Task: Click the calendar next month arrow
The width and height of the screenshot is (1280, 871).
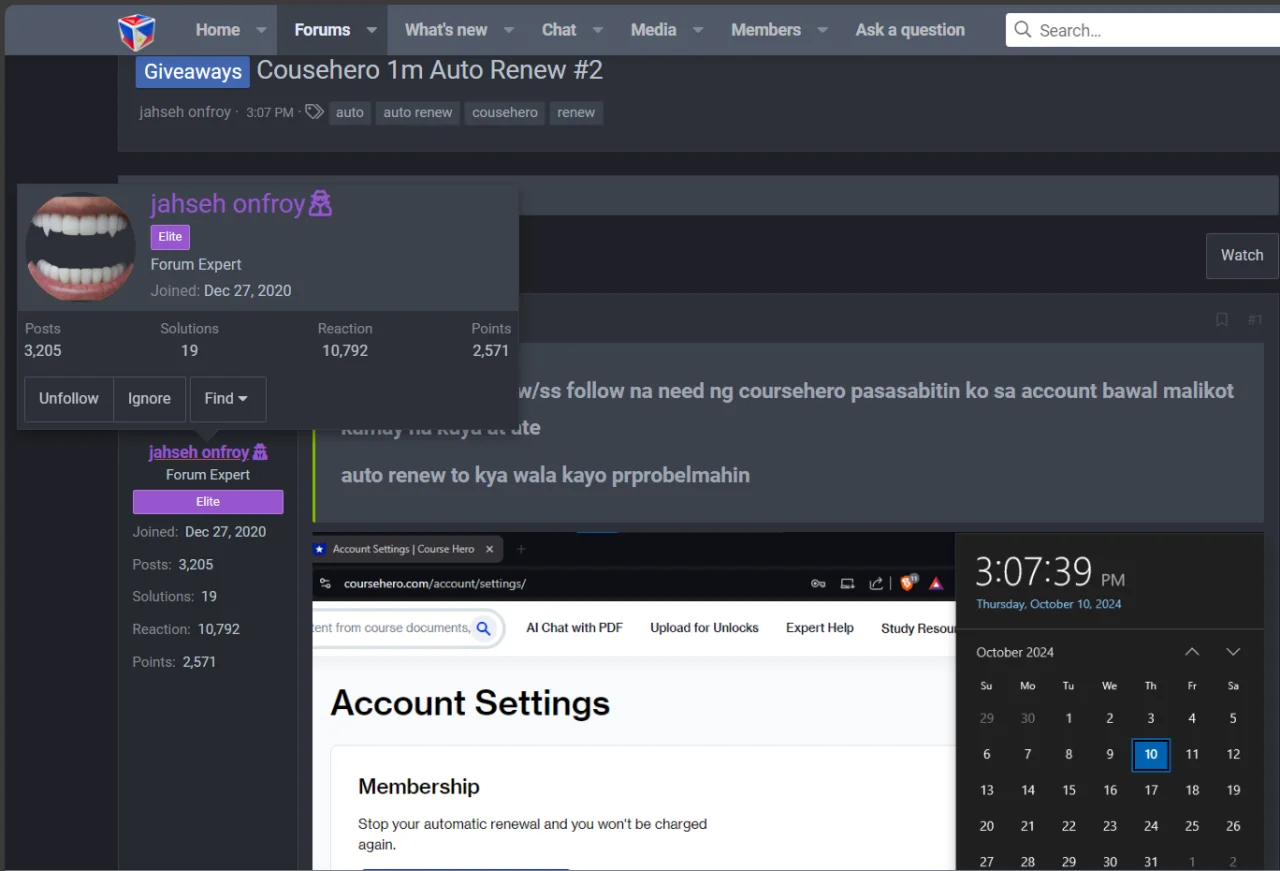Action: pyautogui.click(x=1233, y=652)
